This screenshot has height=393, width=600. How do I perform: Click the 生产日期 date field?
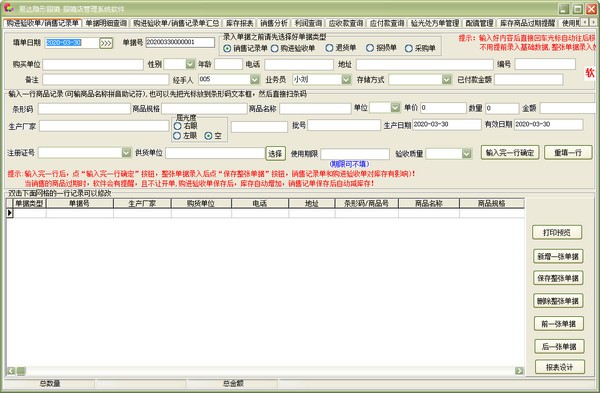pyautogui.click(x=447, y=124)
